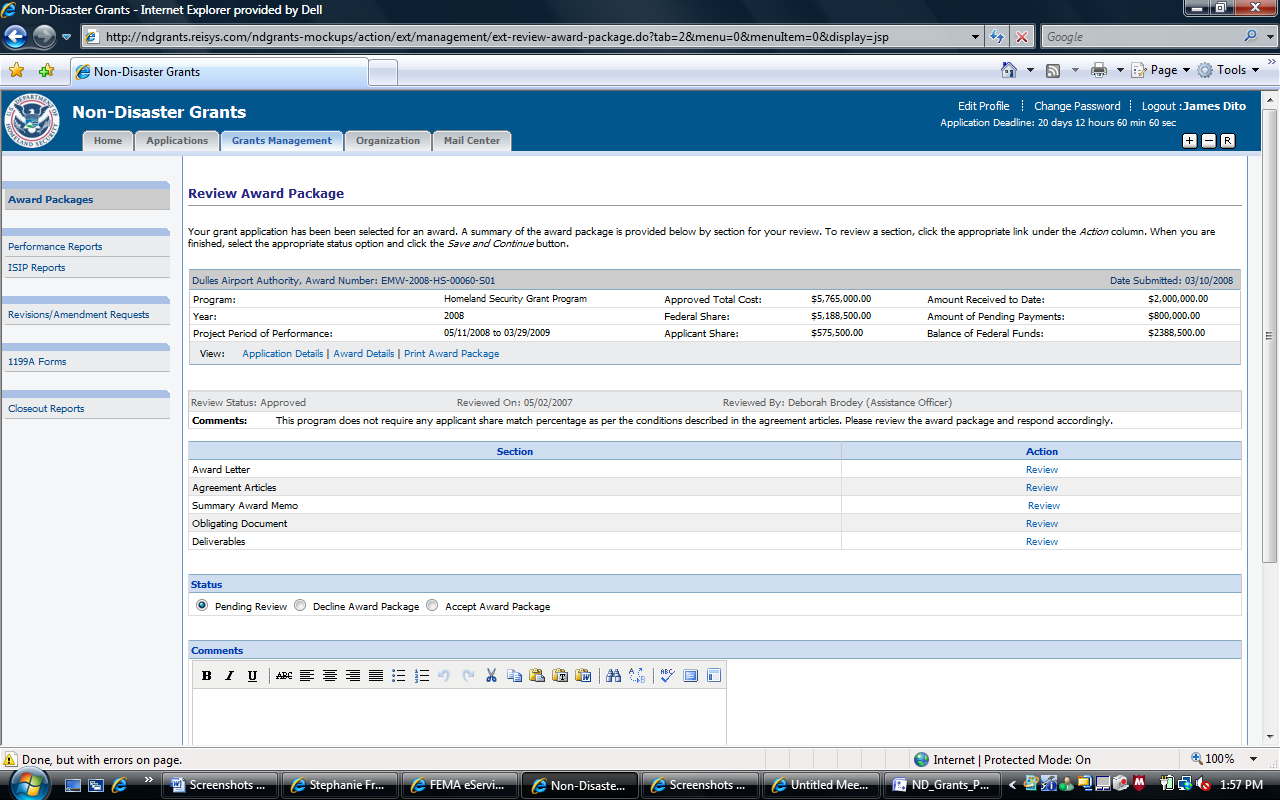Click Review link for Award Letter
The image size is (1280, 800).
[x=1041, y=470]
